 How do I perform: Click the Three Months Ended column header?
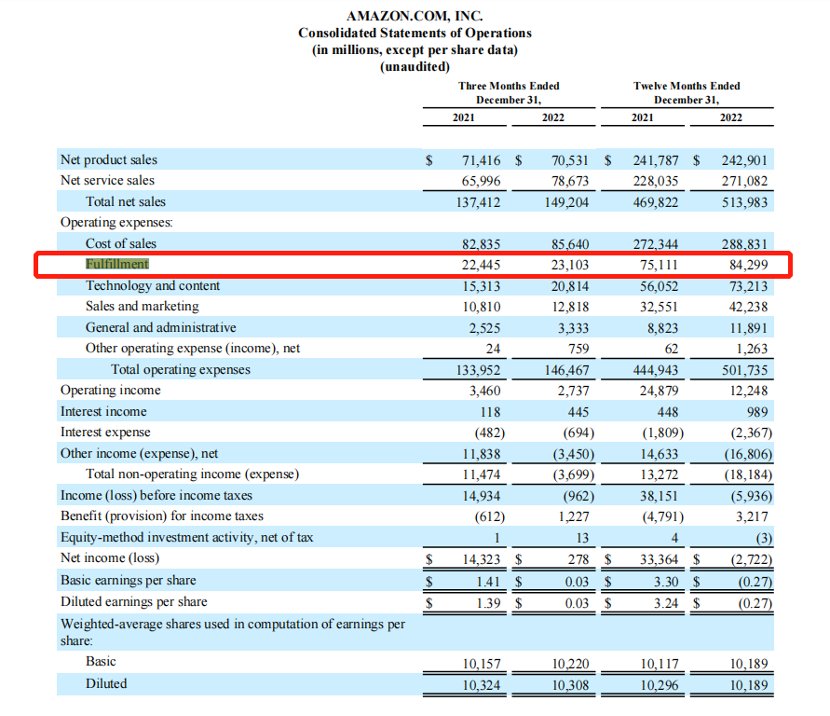tap(509, 93)
